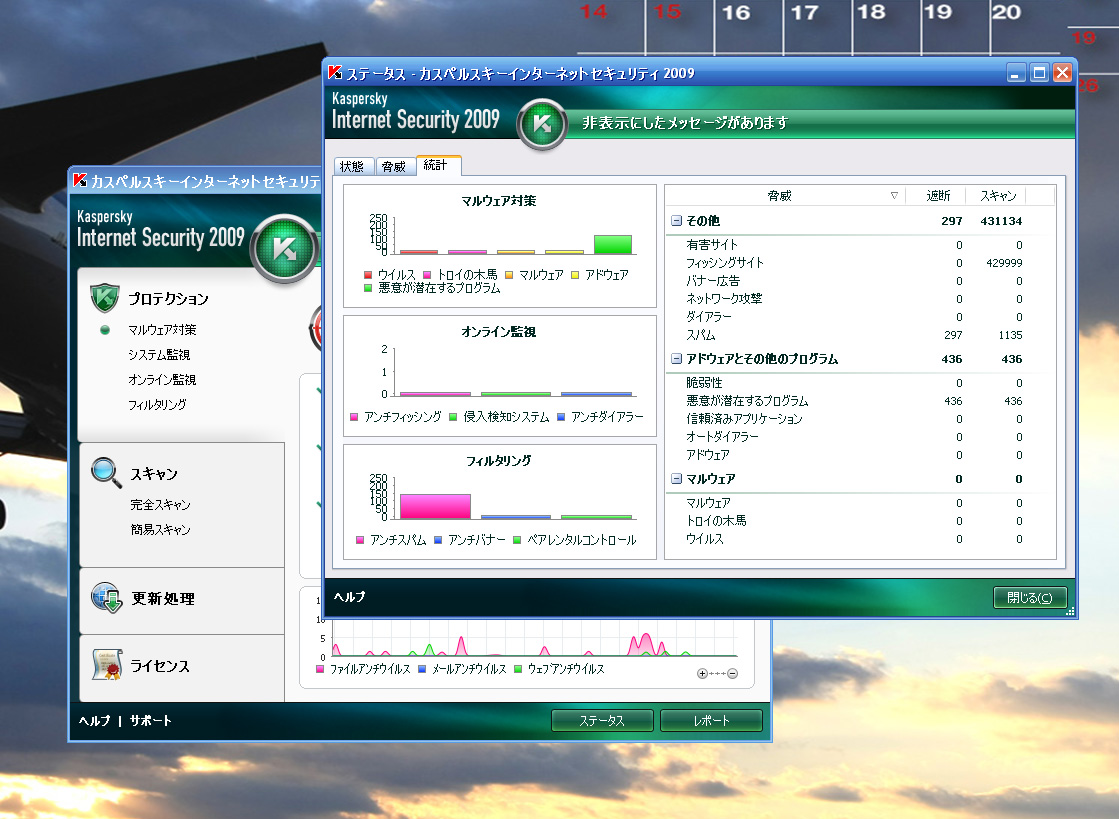Screen dimensions: 1119x819
Task: Sort by the スキャン column header
Action: (997, 195)
